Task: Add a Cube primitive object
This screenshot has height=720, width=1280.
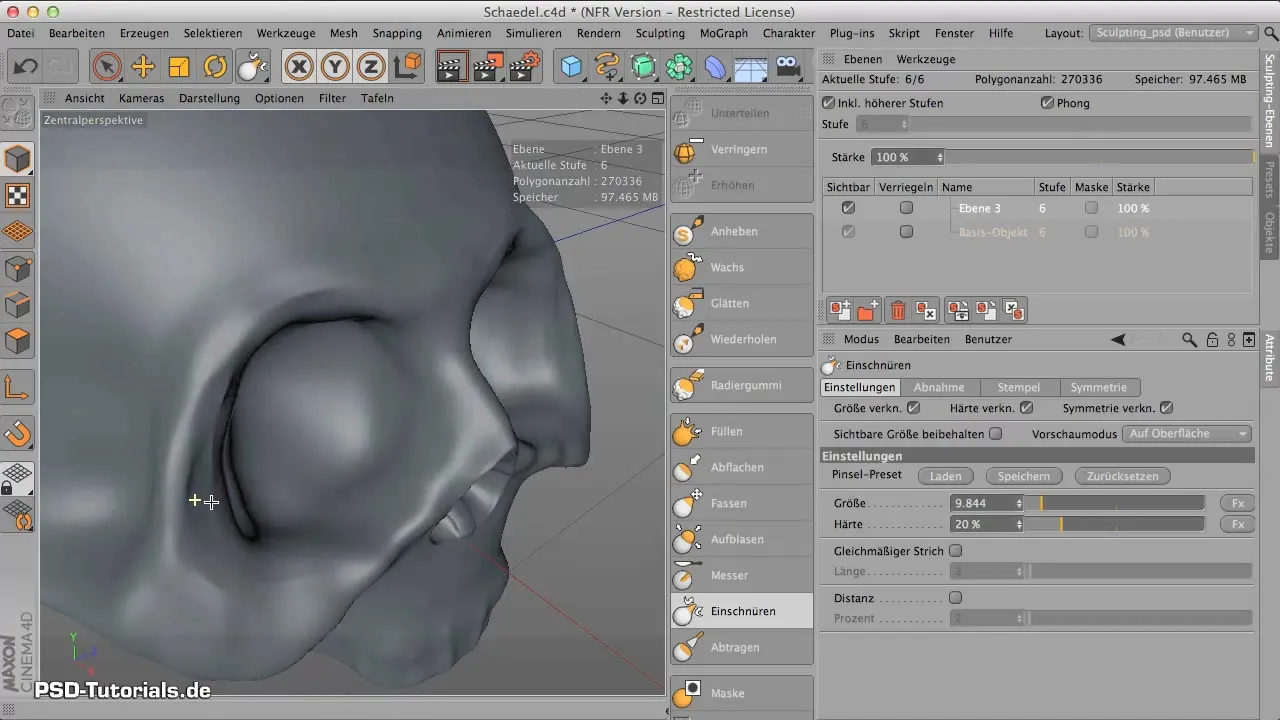Action: pos(571,67)
